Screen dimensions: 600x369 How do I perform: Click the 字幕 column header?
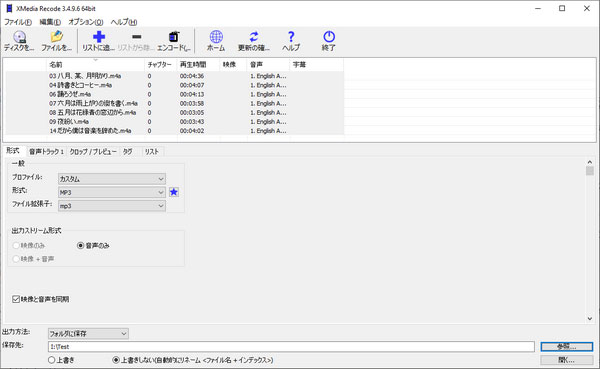coord(316,65)
